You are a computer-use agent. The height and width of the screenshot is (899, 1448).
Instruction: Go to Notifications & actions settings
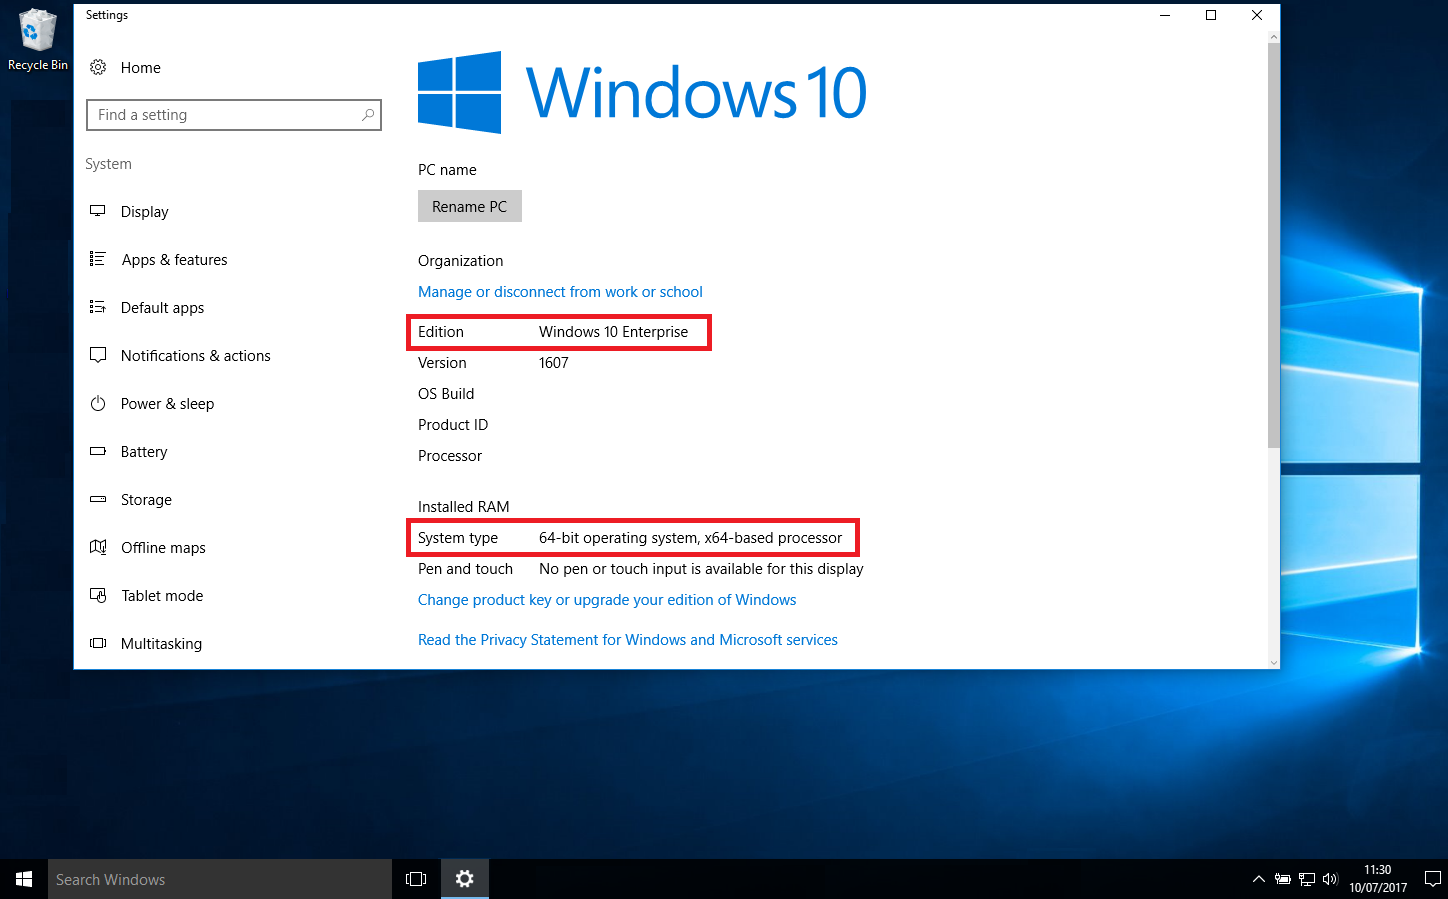pyautogui.click(x=195, y=356)
